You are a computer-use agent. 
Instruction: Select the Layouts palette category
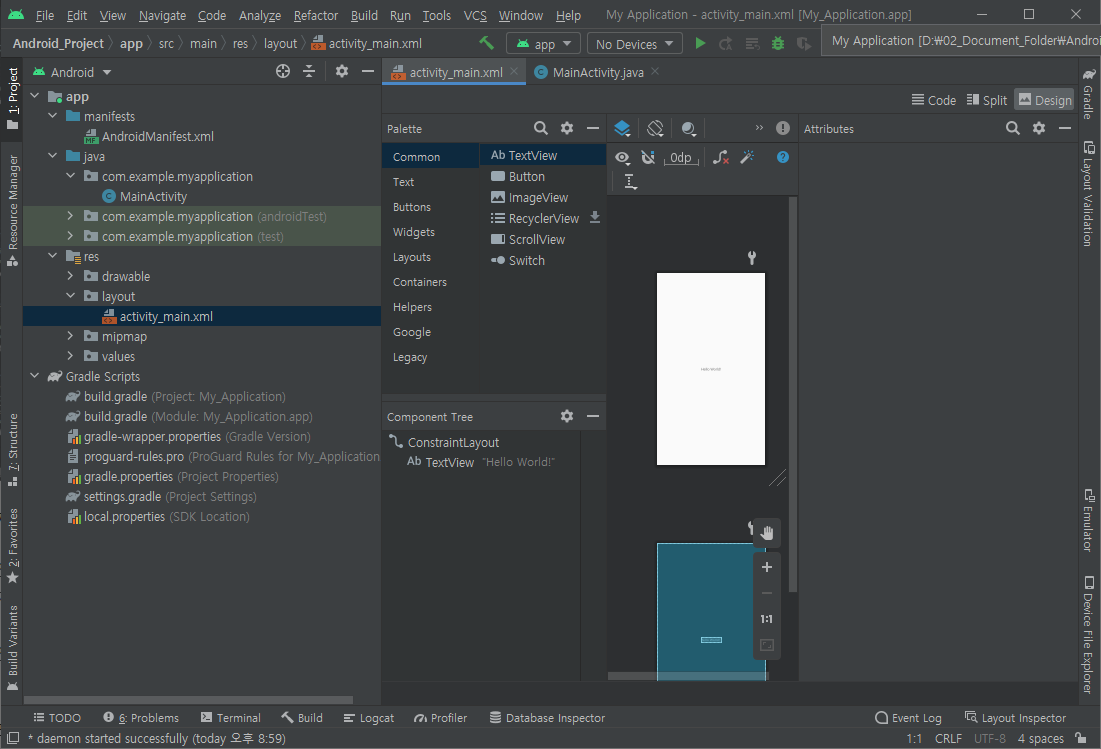click(411, 257)
